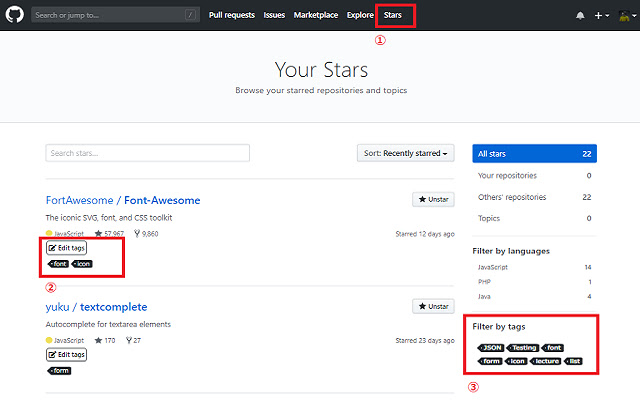
Task: Click the Search stars input box
Action: click(x=147, y=153)
